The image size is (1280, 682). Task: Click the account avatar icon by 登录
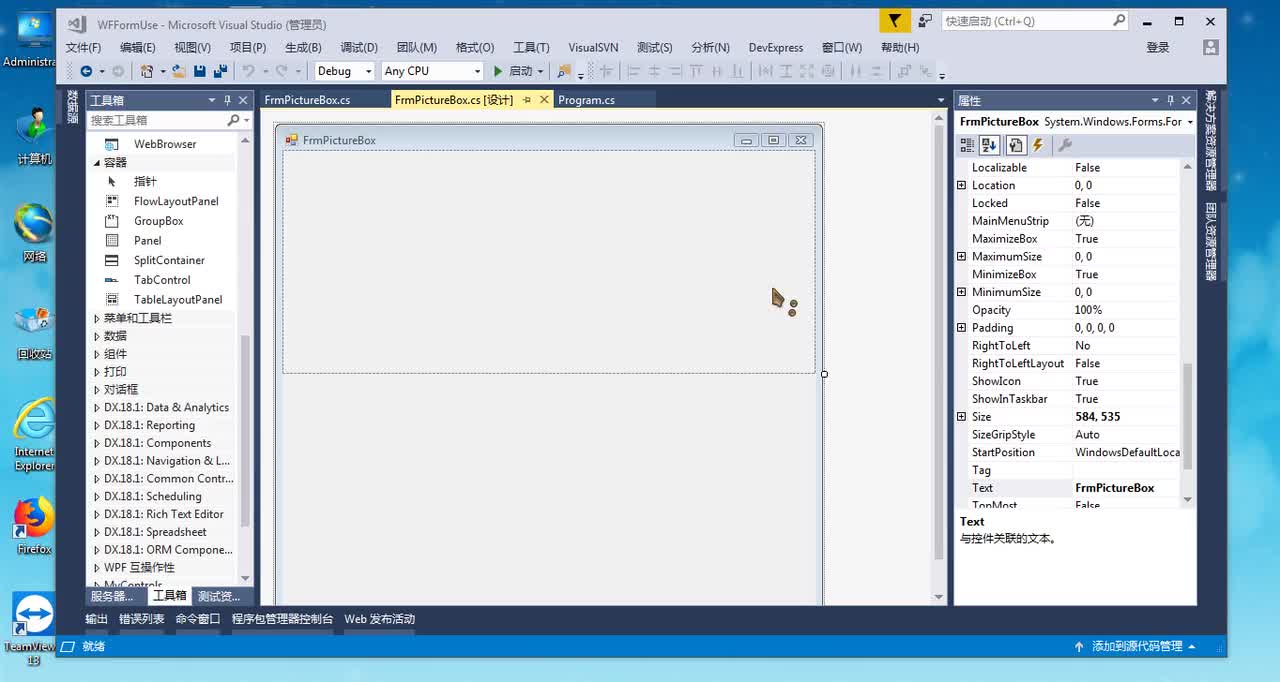pyautogui.click(x=1211, y=47)
